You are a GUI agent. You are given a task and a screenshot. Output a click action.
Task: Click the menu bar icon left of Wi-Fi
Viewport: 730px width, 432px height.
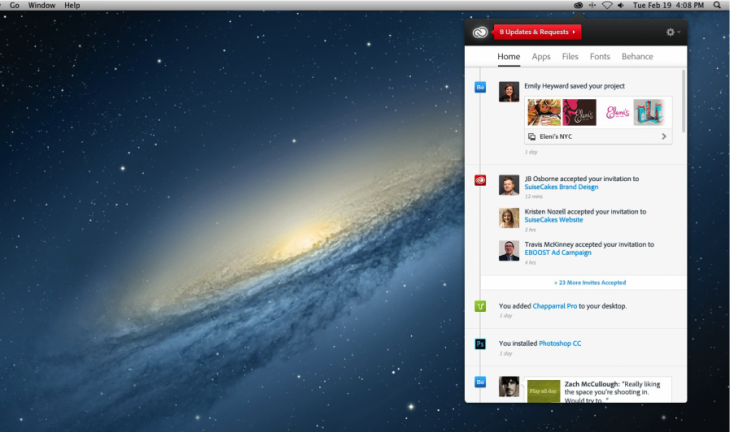coord(592,5)
